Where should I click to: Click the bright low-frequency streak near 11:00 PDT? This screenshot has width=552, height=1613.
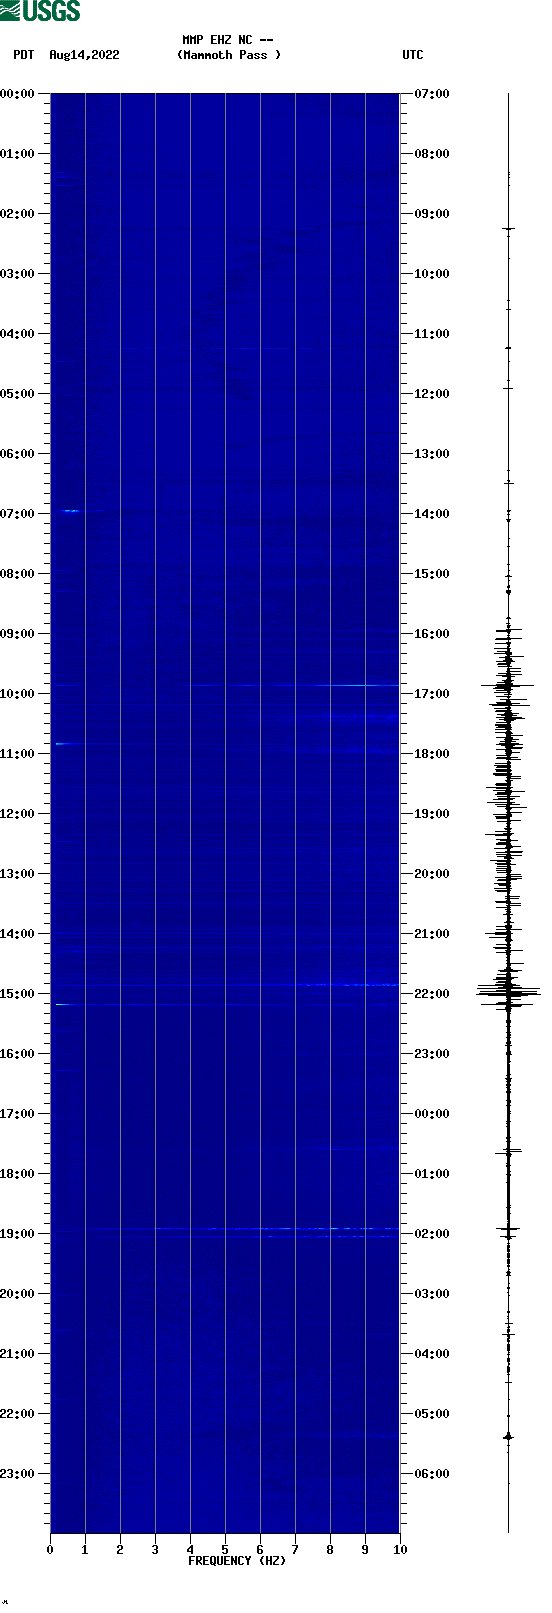(64, 744)
